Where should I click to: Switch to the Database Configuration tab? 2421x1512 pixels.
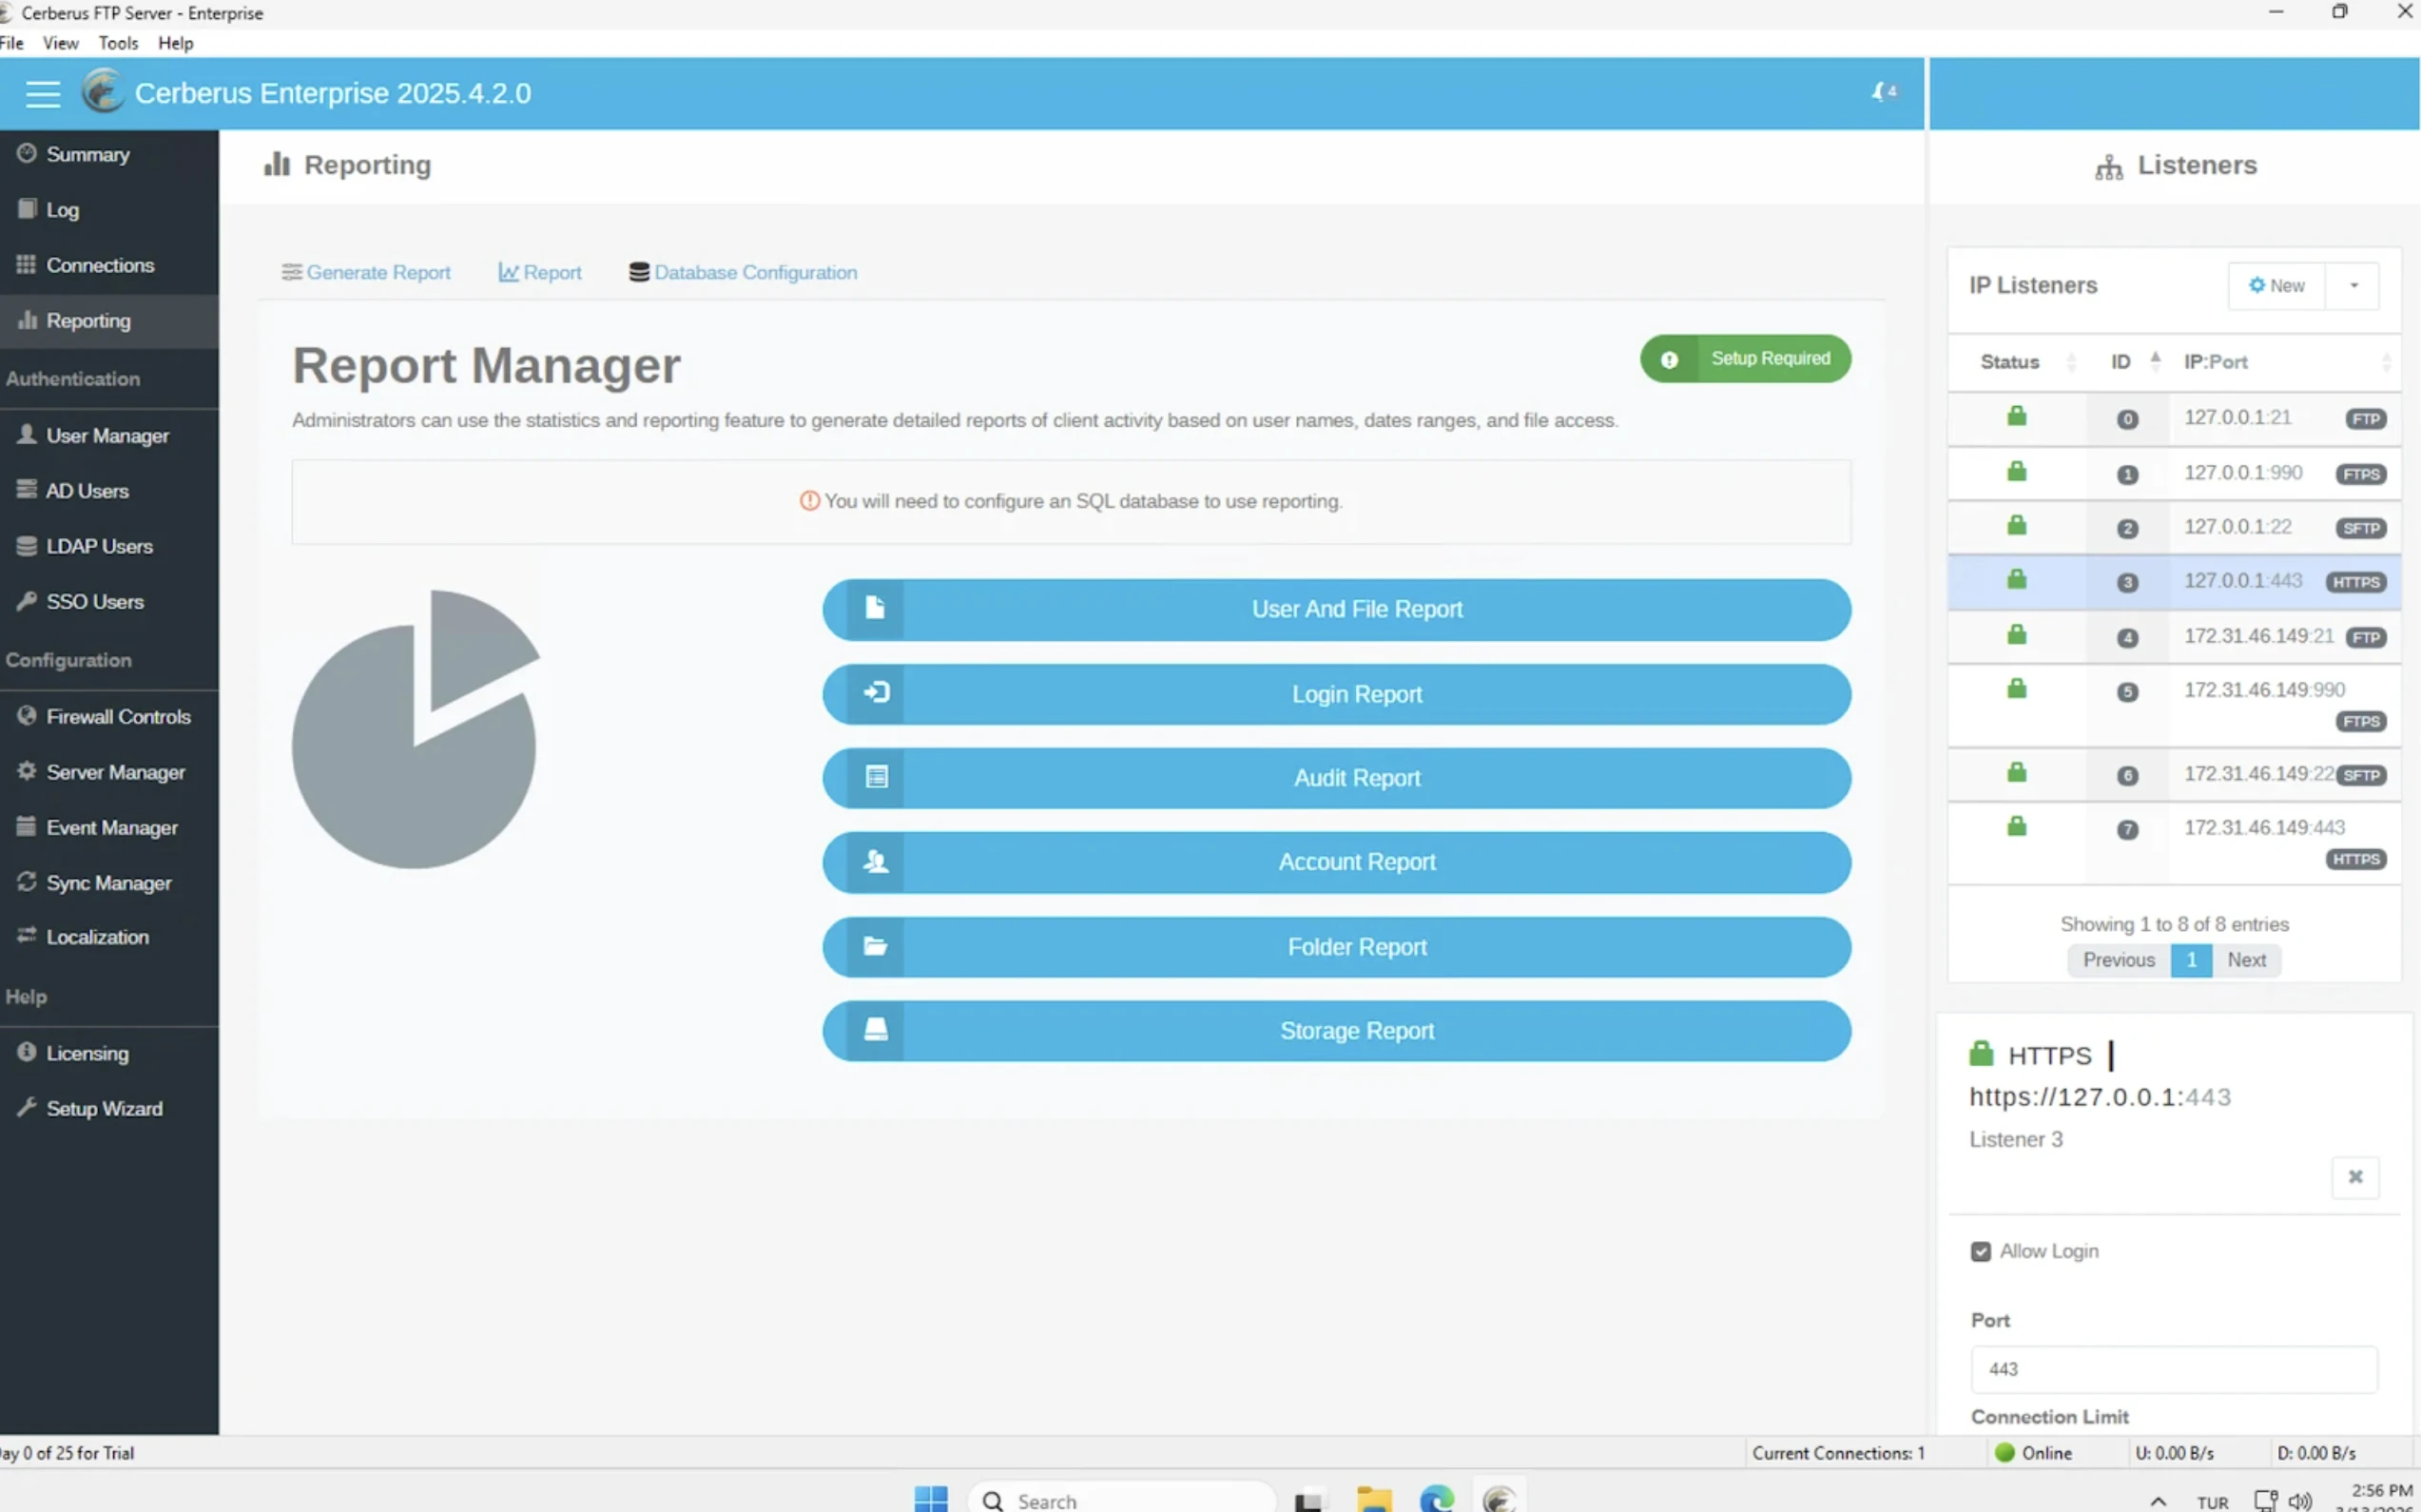(x=743, y=273)
